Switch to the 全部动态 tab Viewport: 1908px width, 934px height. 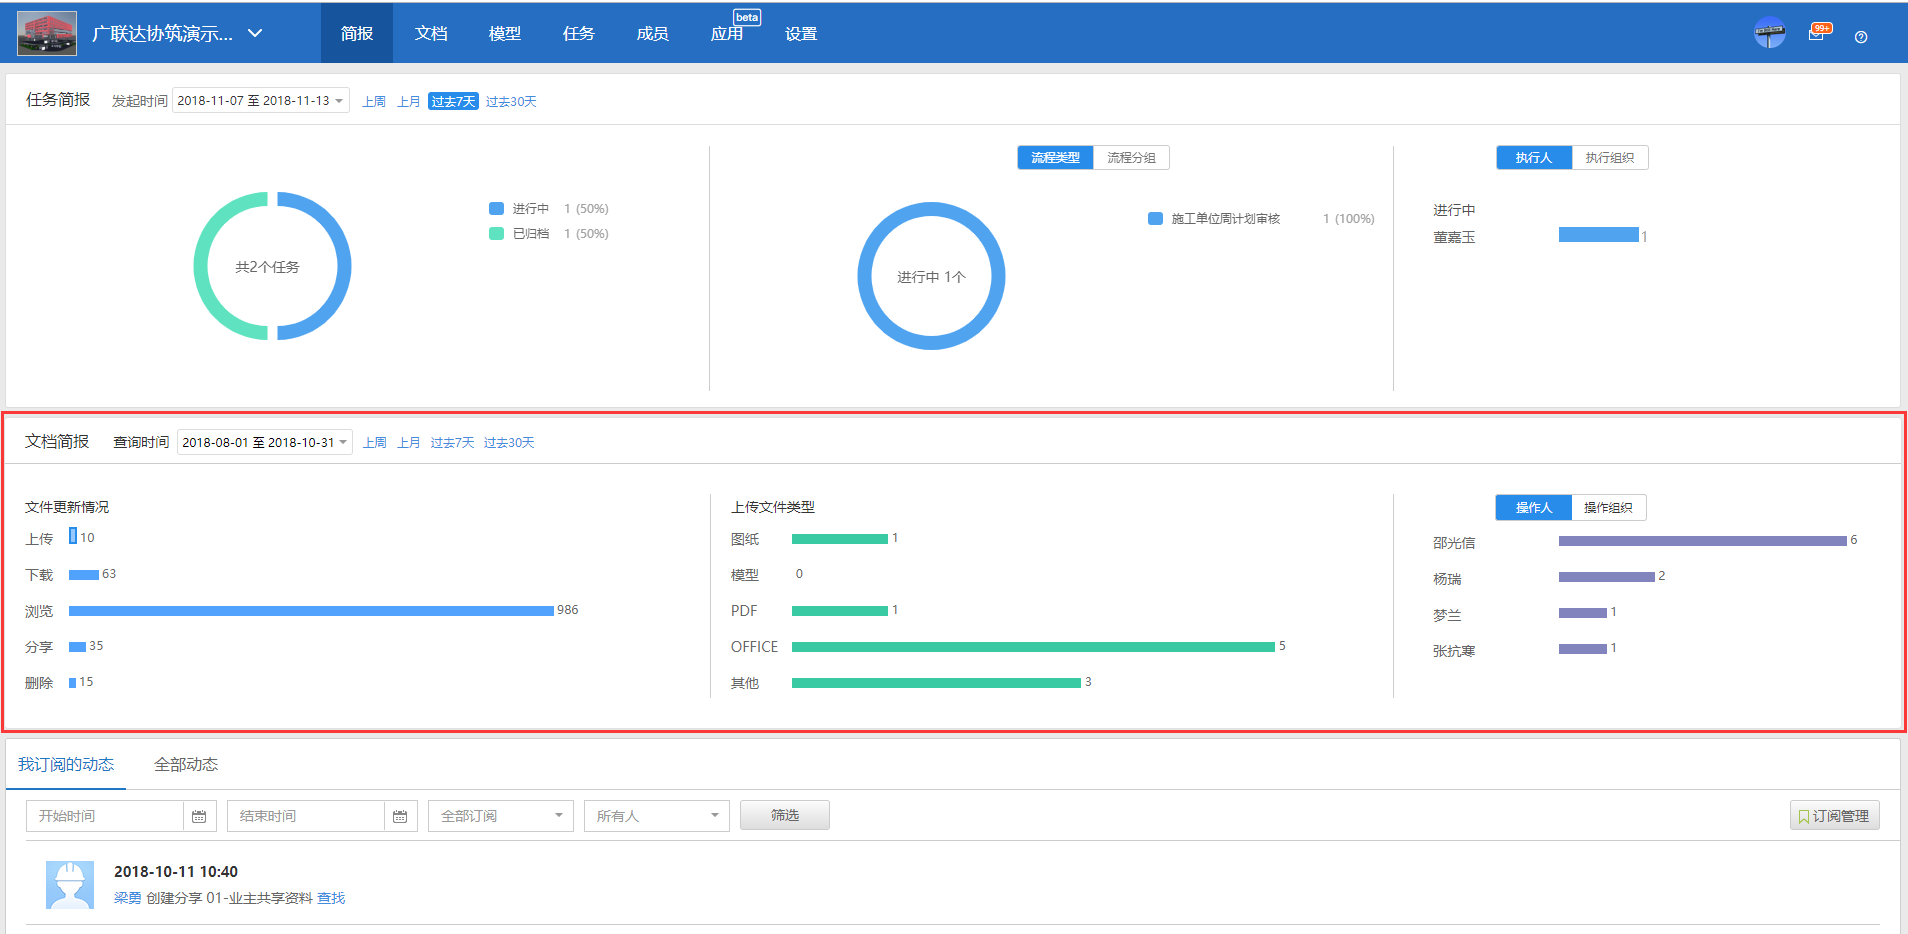[x=186, y=765]
